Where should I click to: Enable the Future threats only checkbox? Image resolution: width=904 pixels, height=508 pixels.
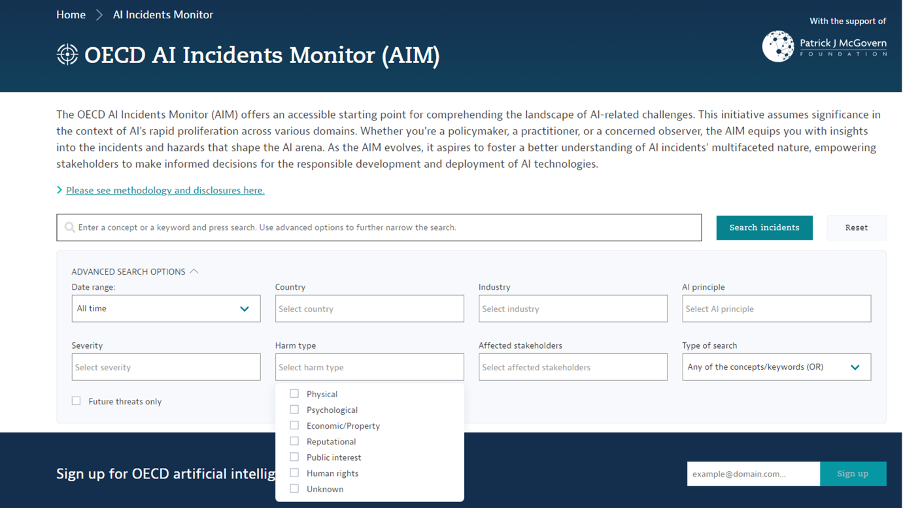(x=76, y=401)
